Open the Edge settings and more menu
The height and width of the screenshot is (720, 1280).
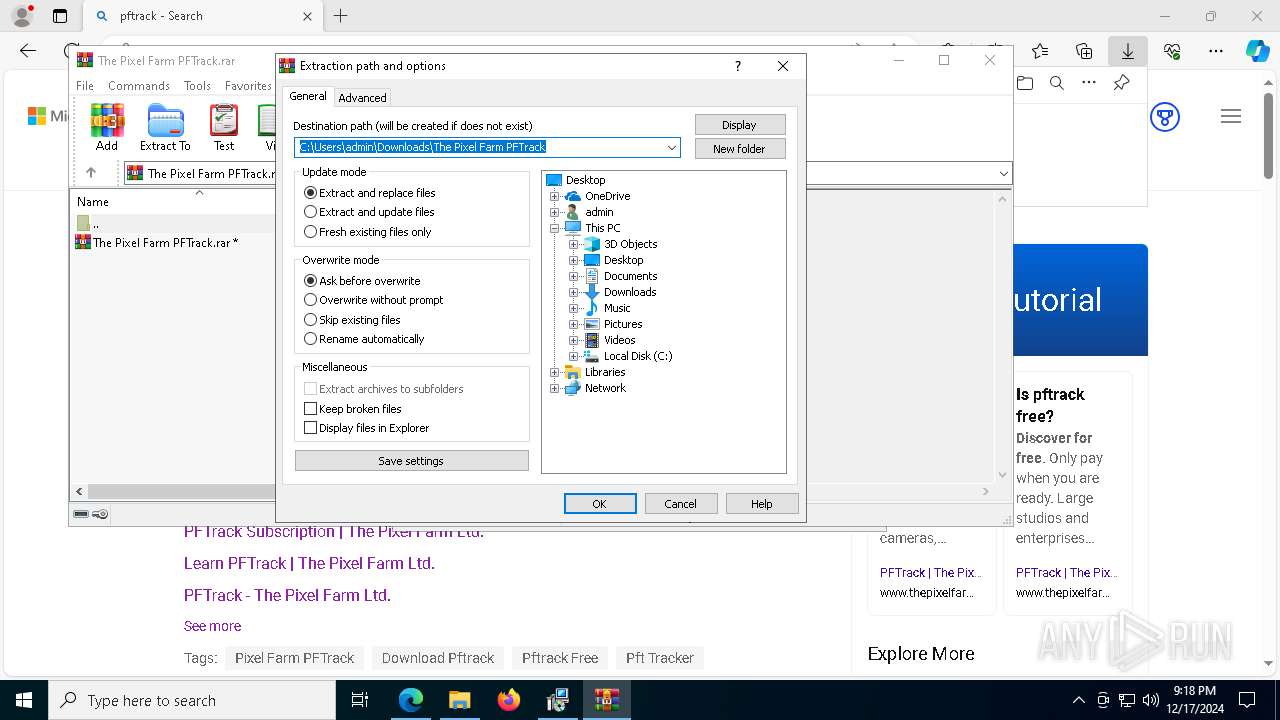click(x=1216, y=51)
